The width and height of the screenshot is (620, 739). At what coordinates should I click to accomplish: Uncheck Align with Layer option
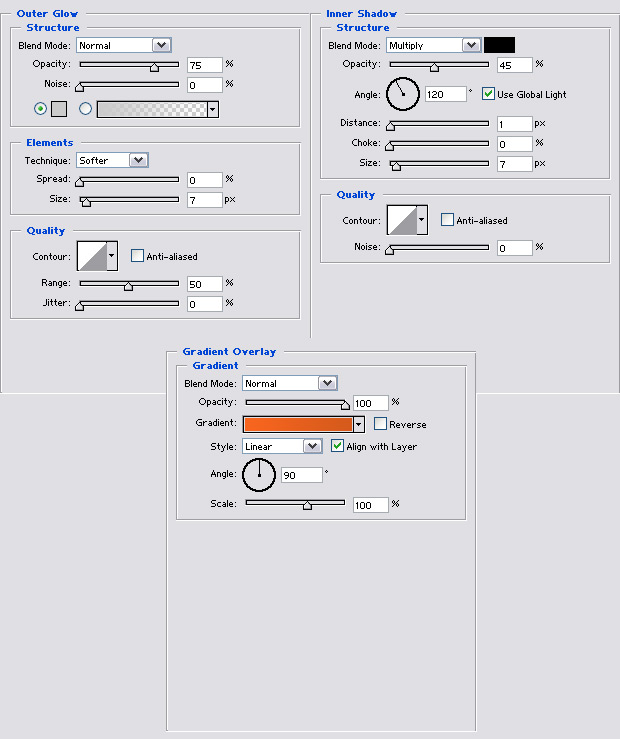coord(337,446)
